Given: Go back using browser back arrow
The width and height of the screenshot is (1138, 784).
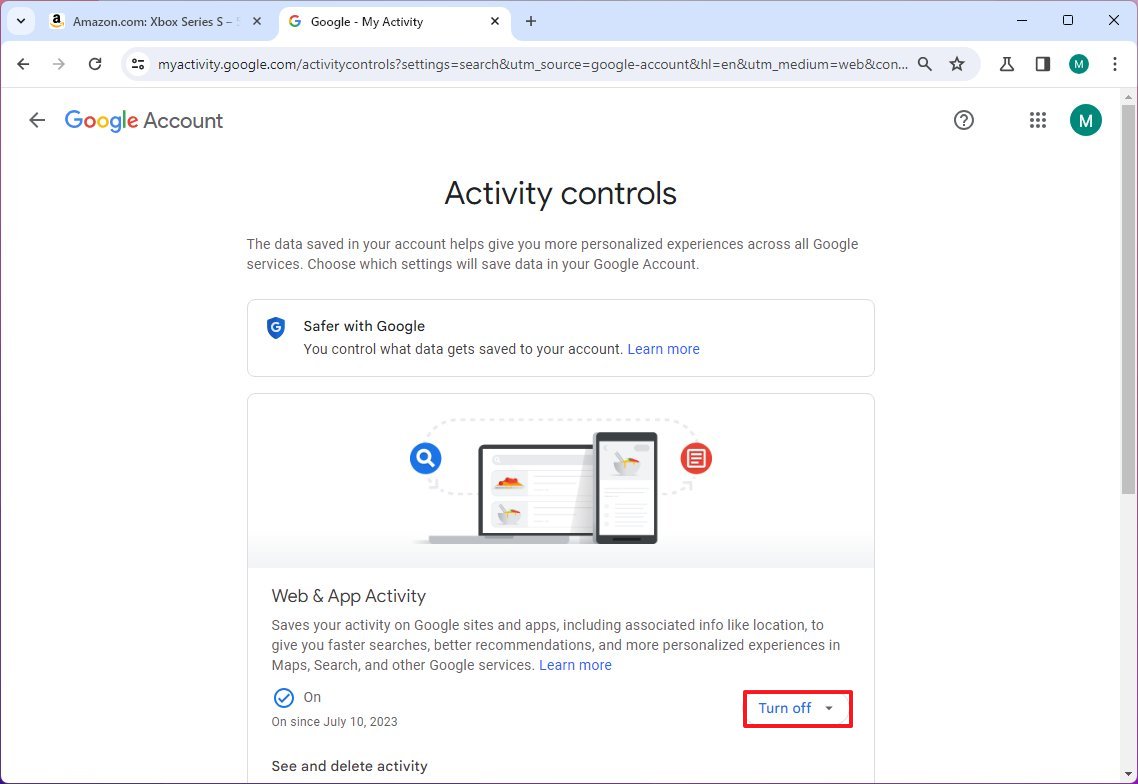Looking at the screenshot, I should click(23, 64).
